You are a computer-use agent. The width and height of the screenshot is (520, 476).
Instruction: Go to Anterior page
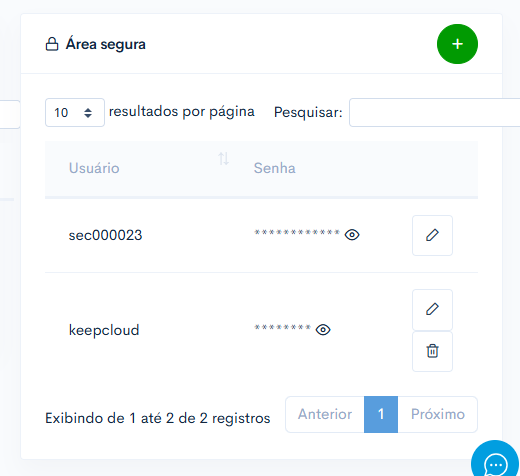325,414
